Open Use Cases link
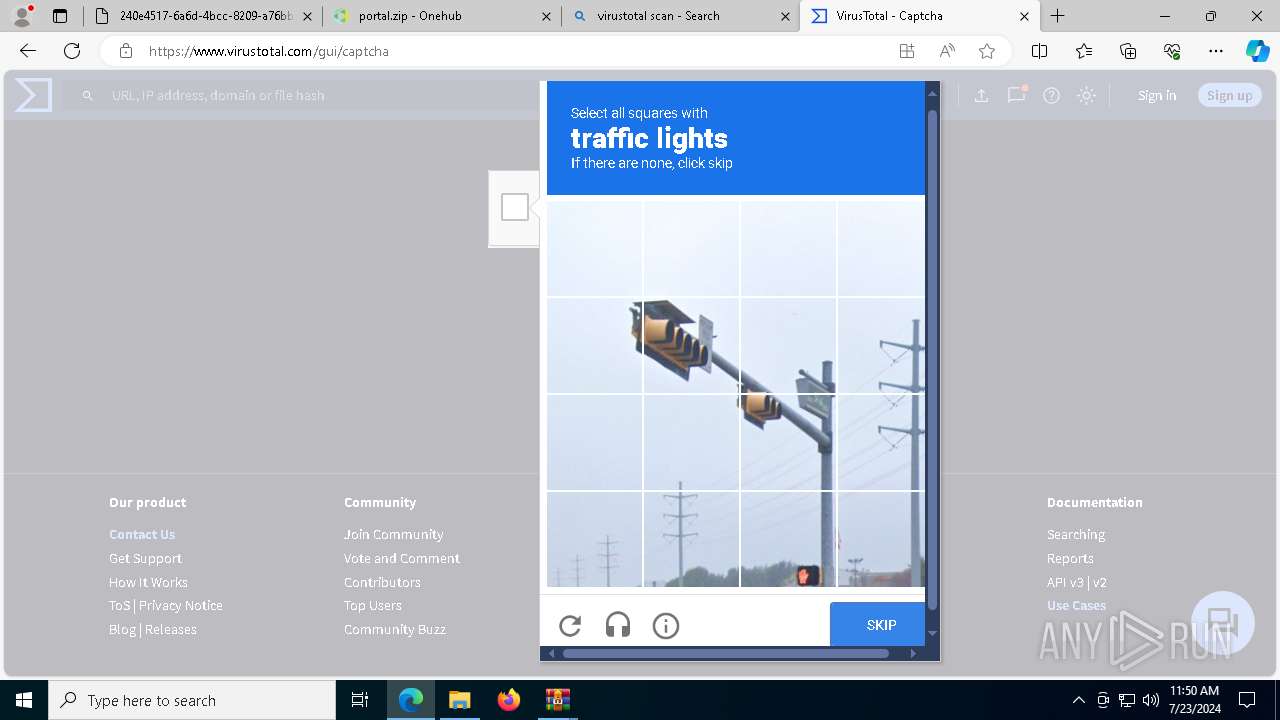Screen dimensions: 1280x720 coord(1076,605)
